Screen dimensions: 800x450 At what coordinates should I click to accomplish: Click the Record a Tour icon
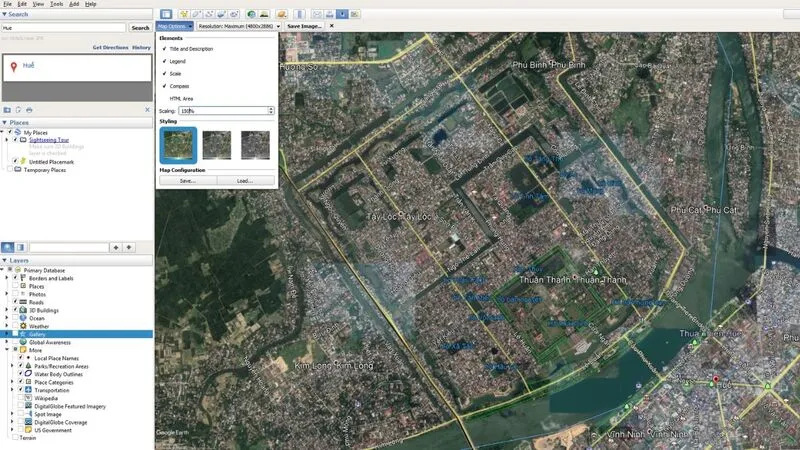[x=234, y=14]
